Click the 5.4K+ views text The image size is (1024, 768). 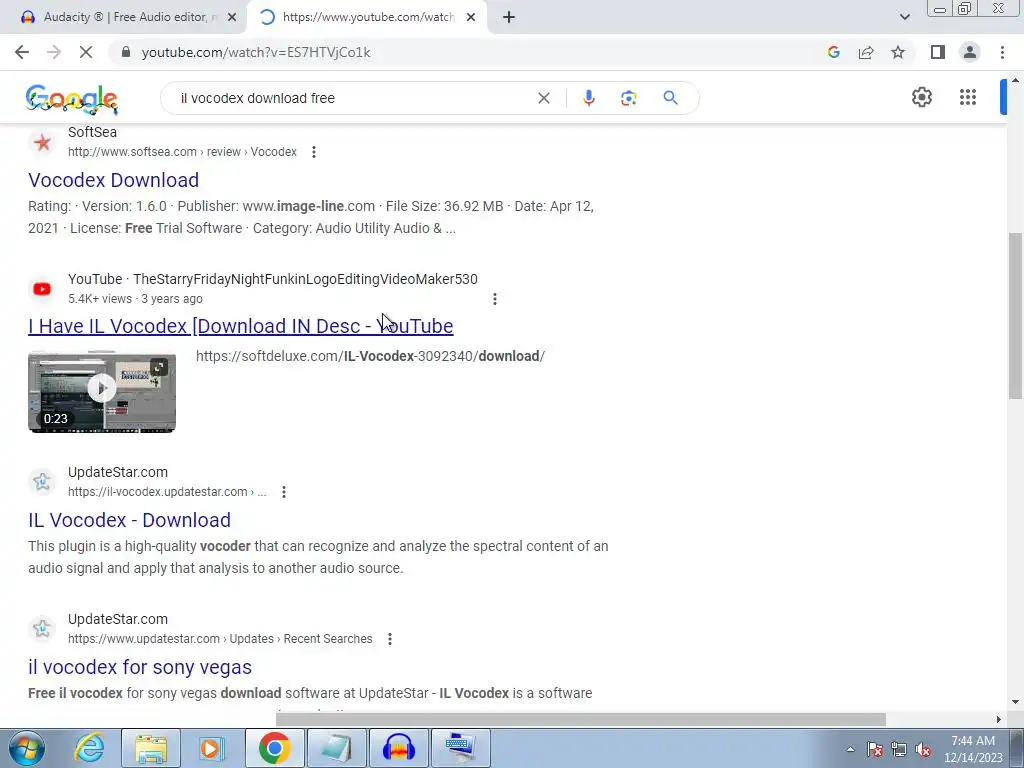(99, 299)
